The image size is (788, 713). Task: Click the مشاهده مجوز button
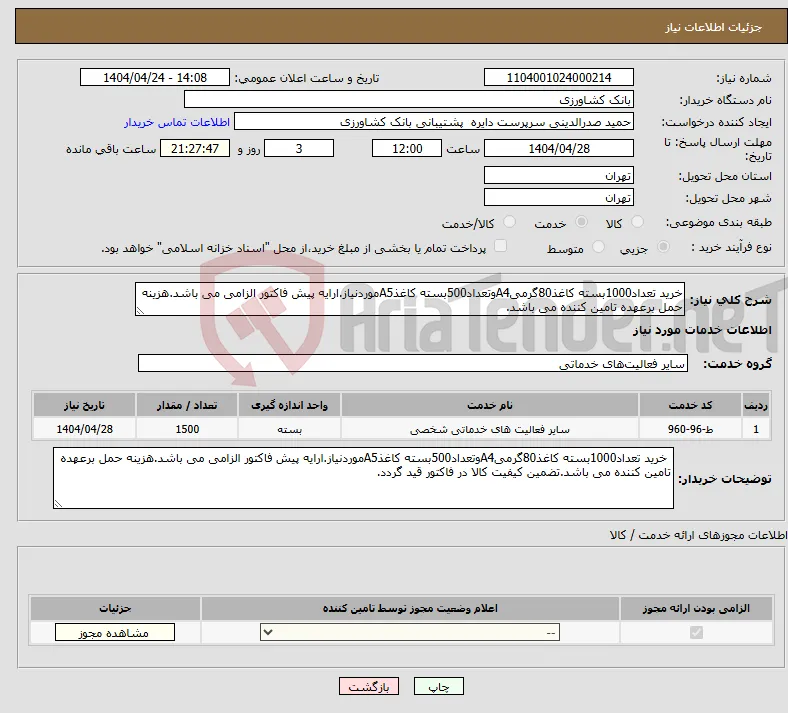pyautogui.click(x=115, y=632)
